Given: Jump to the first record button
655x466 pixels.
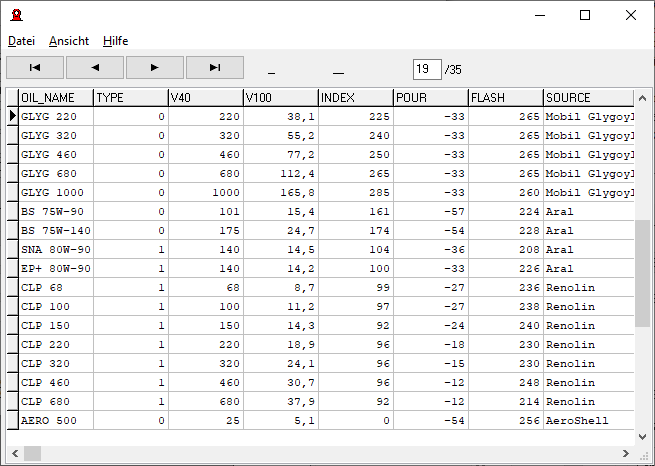Looking at the screenshot, I should point(35,67).
